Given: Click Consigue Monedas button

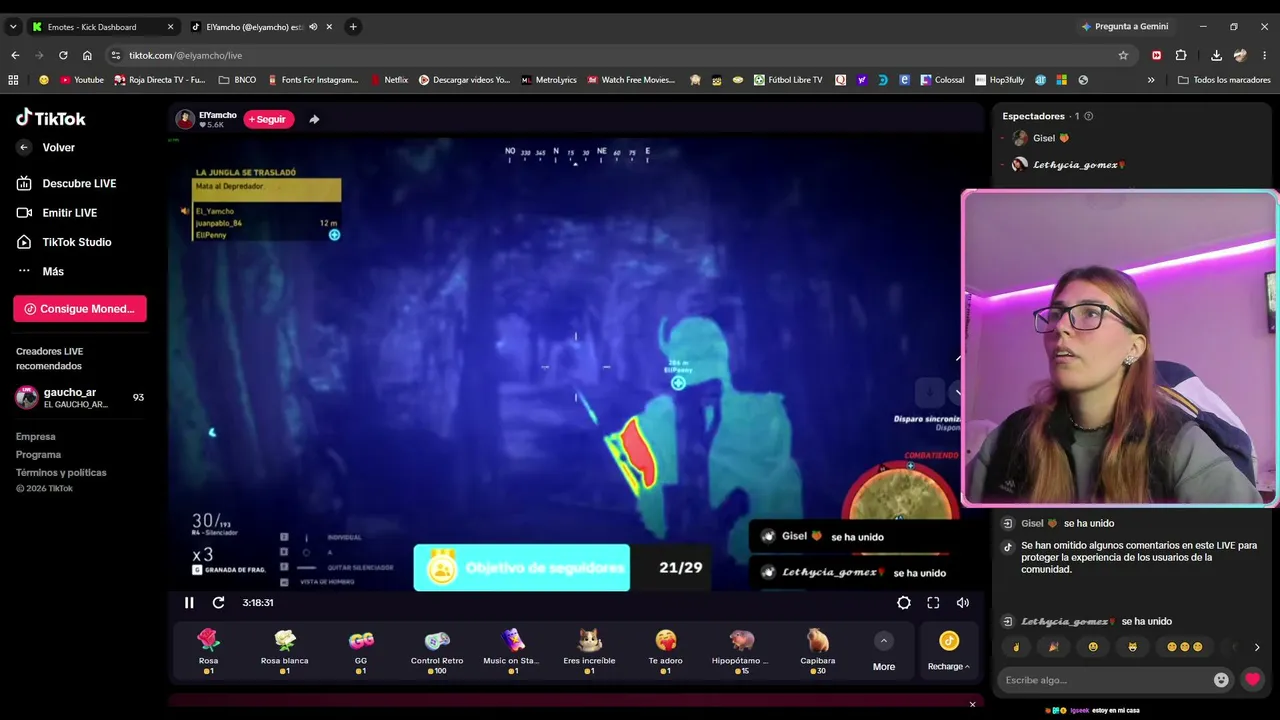Looking at the screenshot, I should (x=80, y=309).
